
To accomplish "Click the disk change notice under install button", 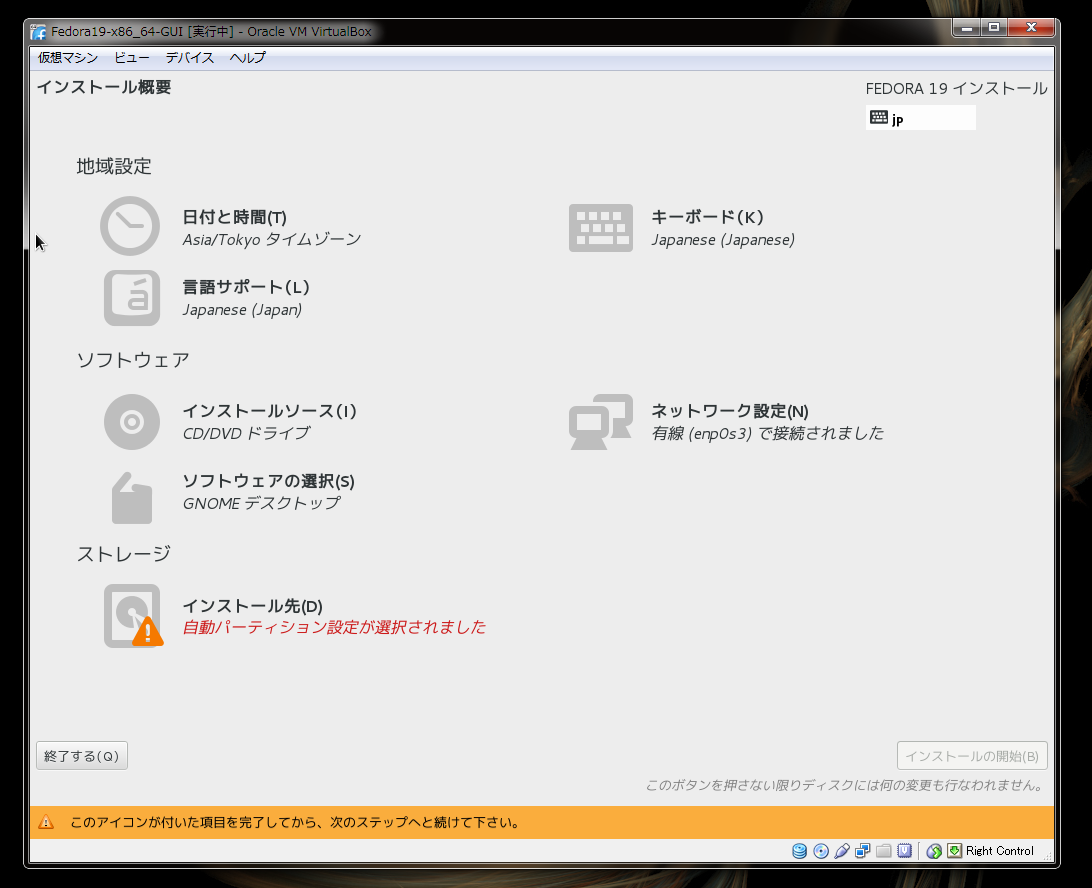I will [x=845, y=785].
